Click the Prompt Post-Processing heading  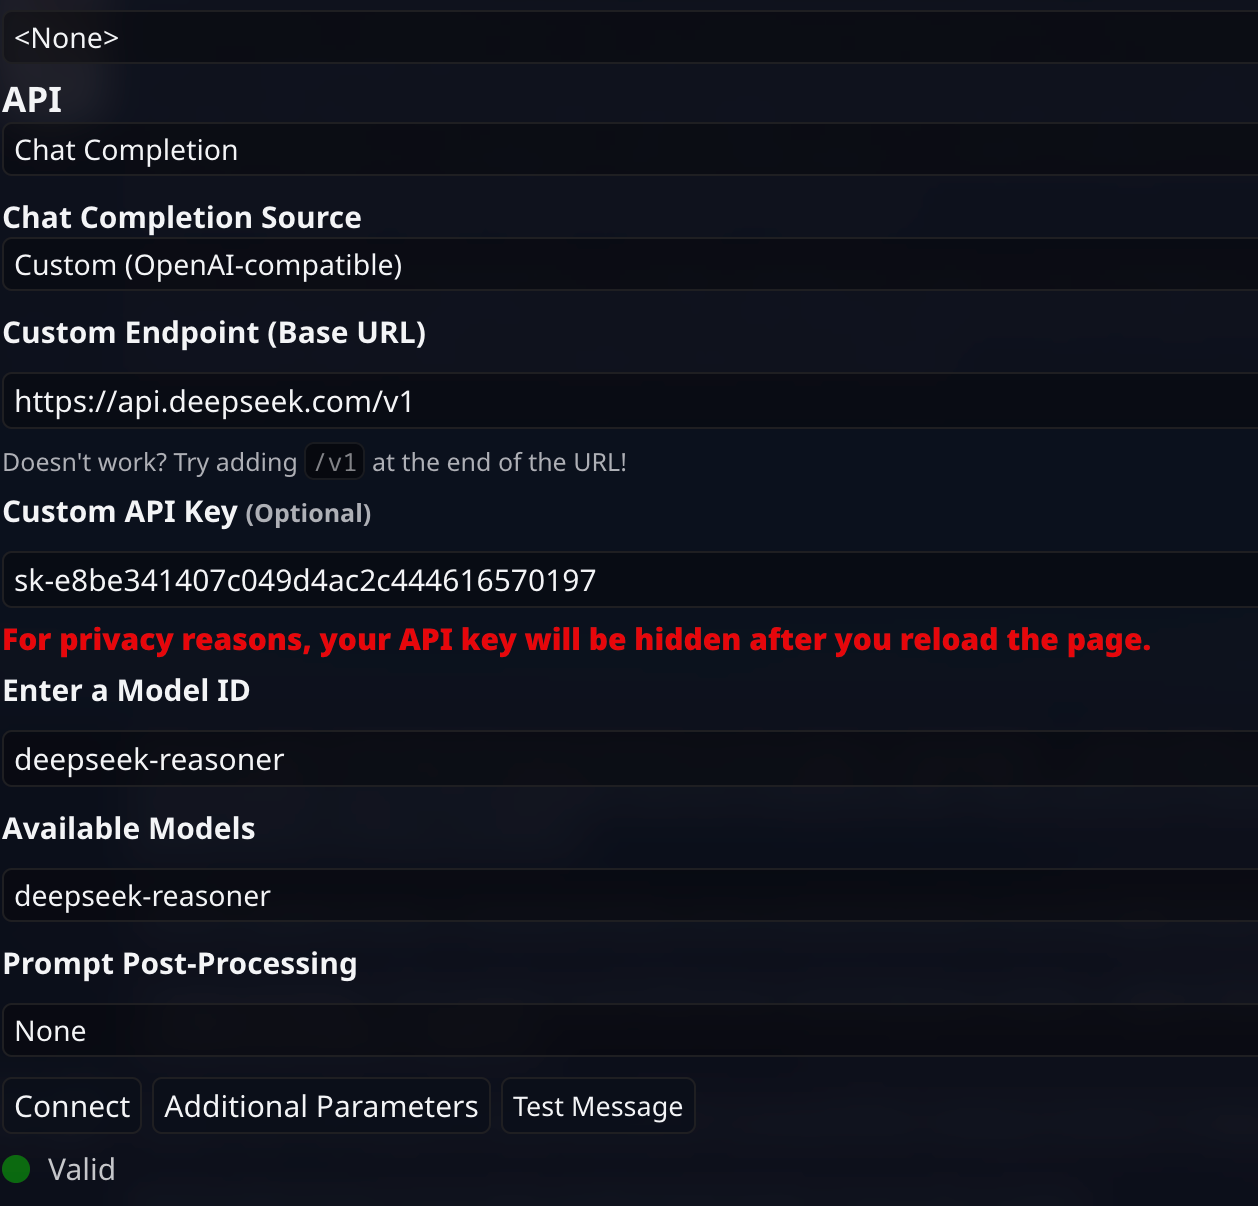click(x=180, y=964)
